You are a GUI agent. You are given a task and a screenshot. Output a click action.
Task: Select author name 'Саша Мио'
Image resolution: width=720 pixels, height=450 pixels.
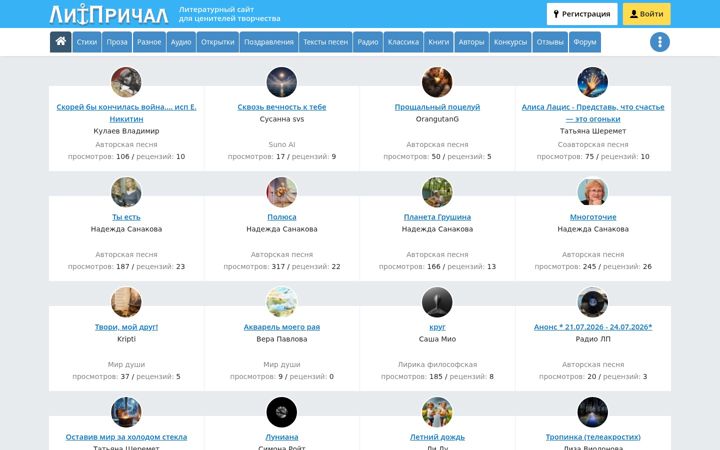coord(437,339)
